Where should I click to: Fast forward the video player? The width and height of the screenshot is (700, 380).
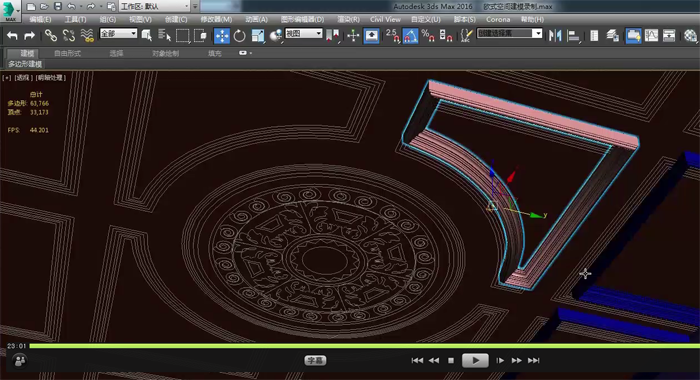tap(517, 360)
